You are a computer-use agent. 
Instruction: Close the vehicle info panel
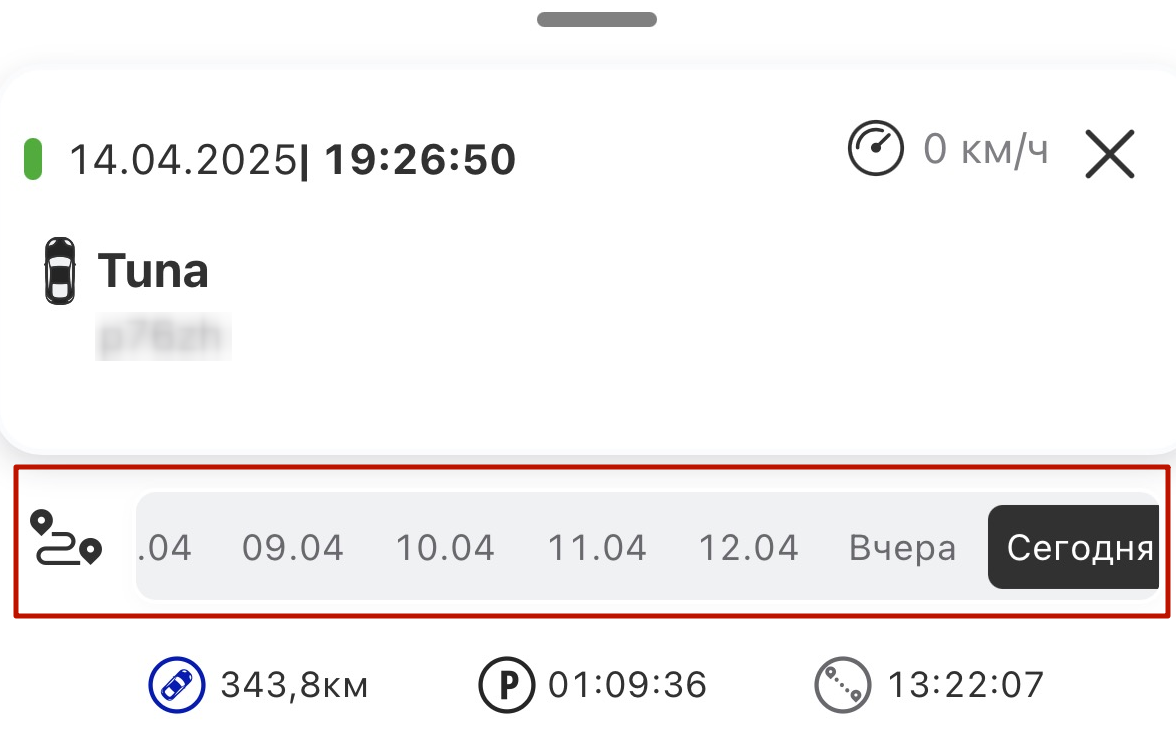pos(1110,154)
